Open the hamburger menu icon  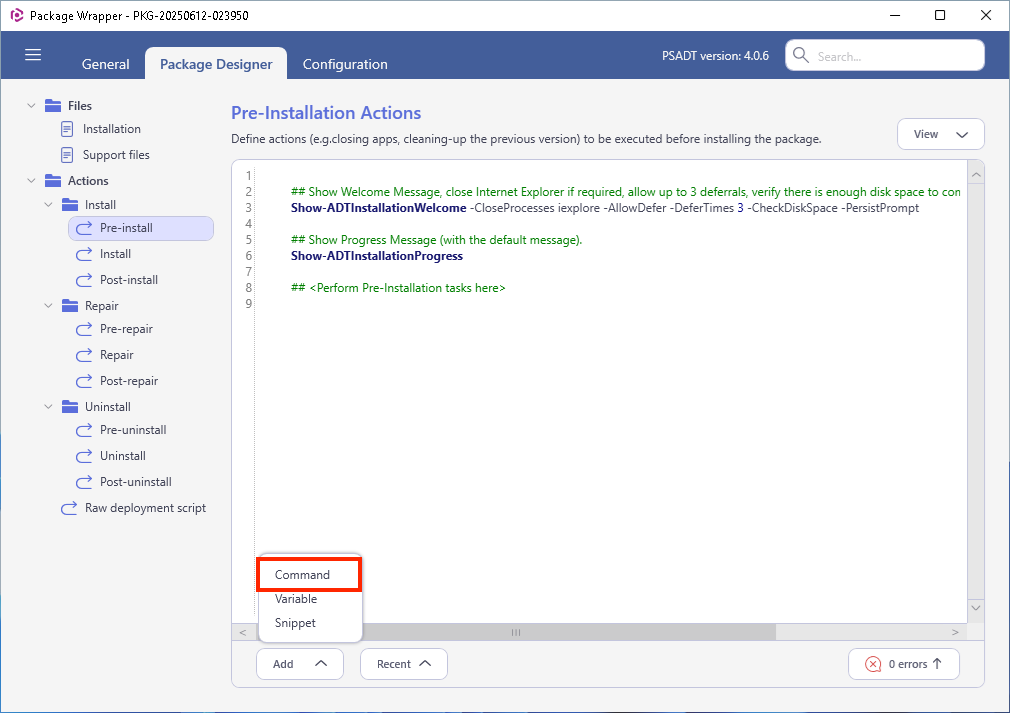tap(33, 55)
